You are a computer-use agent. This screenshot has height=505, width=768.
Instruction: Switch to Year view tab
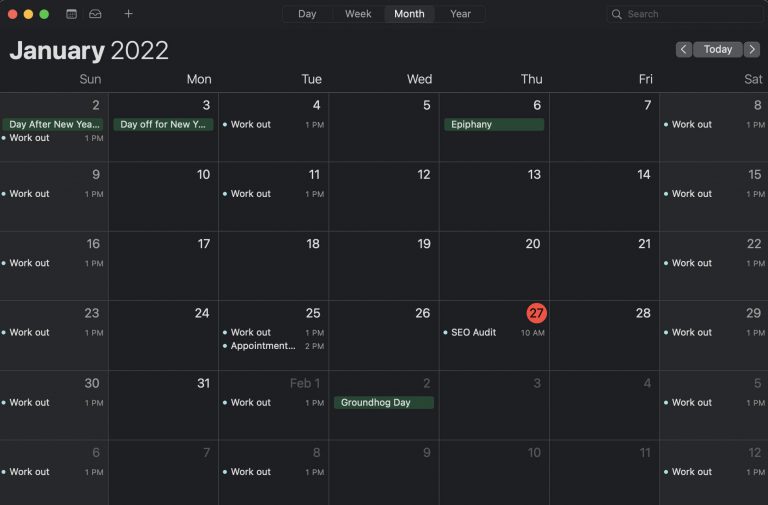point(460,14)
